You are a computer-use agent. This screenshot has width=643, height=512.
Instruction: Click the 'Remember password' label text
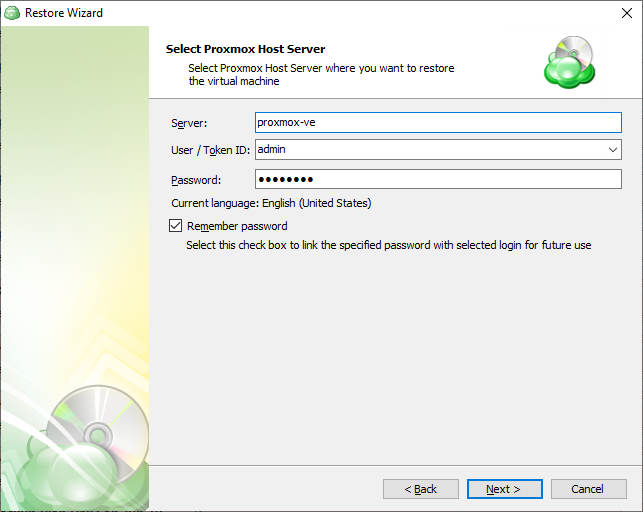pos(237,226)
